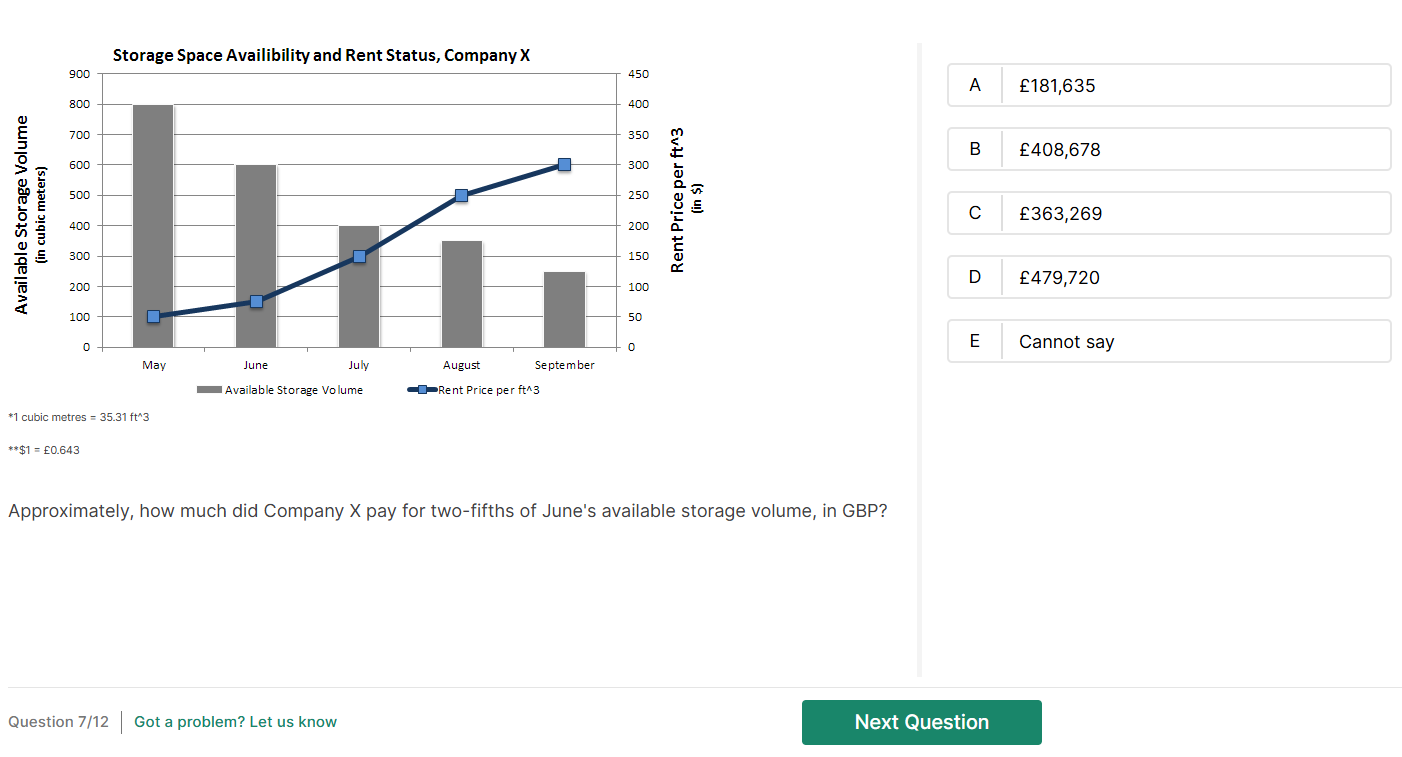1402x757 pixels.
Task: Click the Question 7/12 progress counter
Action: pos(58,722)
